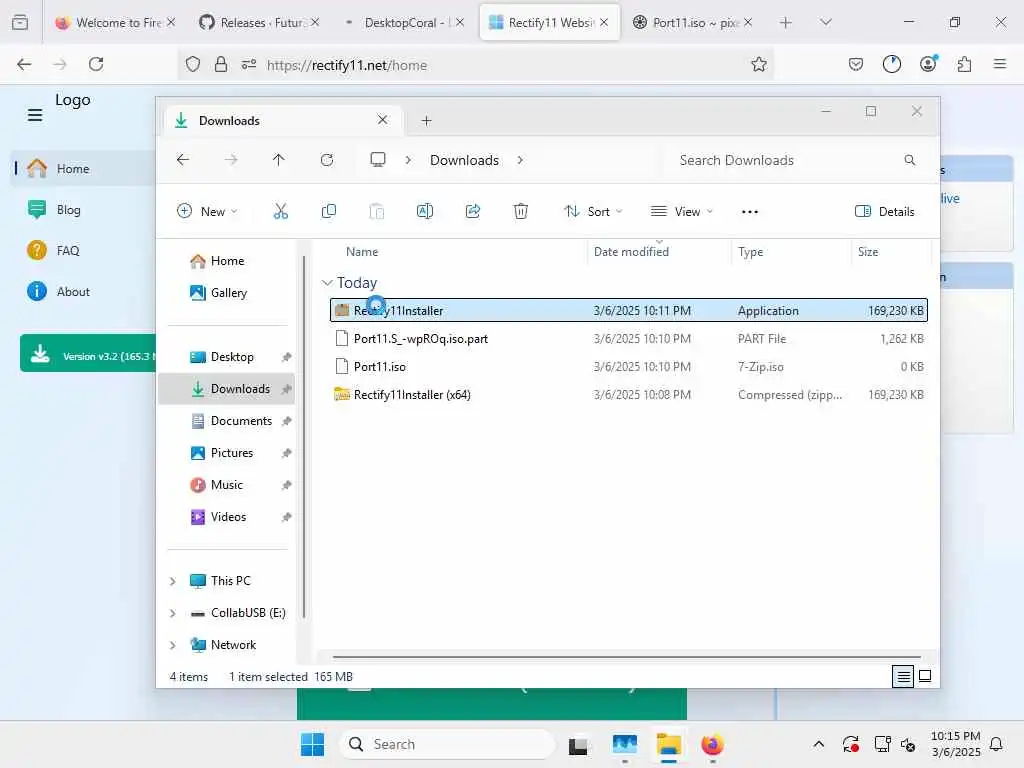
Task: Open the View dropdown menu
Action: tap(682, 212)
